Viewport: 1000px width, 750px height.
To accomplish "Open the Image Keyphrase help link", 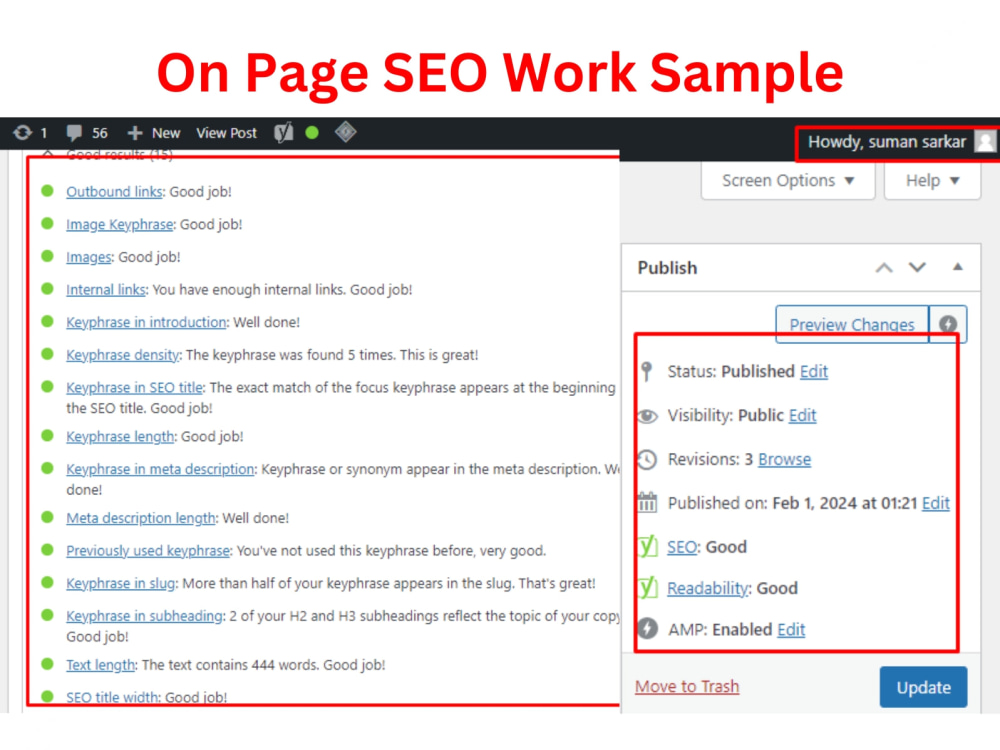I will point(119,224).
